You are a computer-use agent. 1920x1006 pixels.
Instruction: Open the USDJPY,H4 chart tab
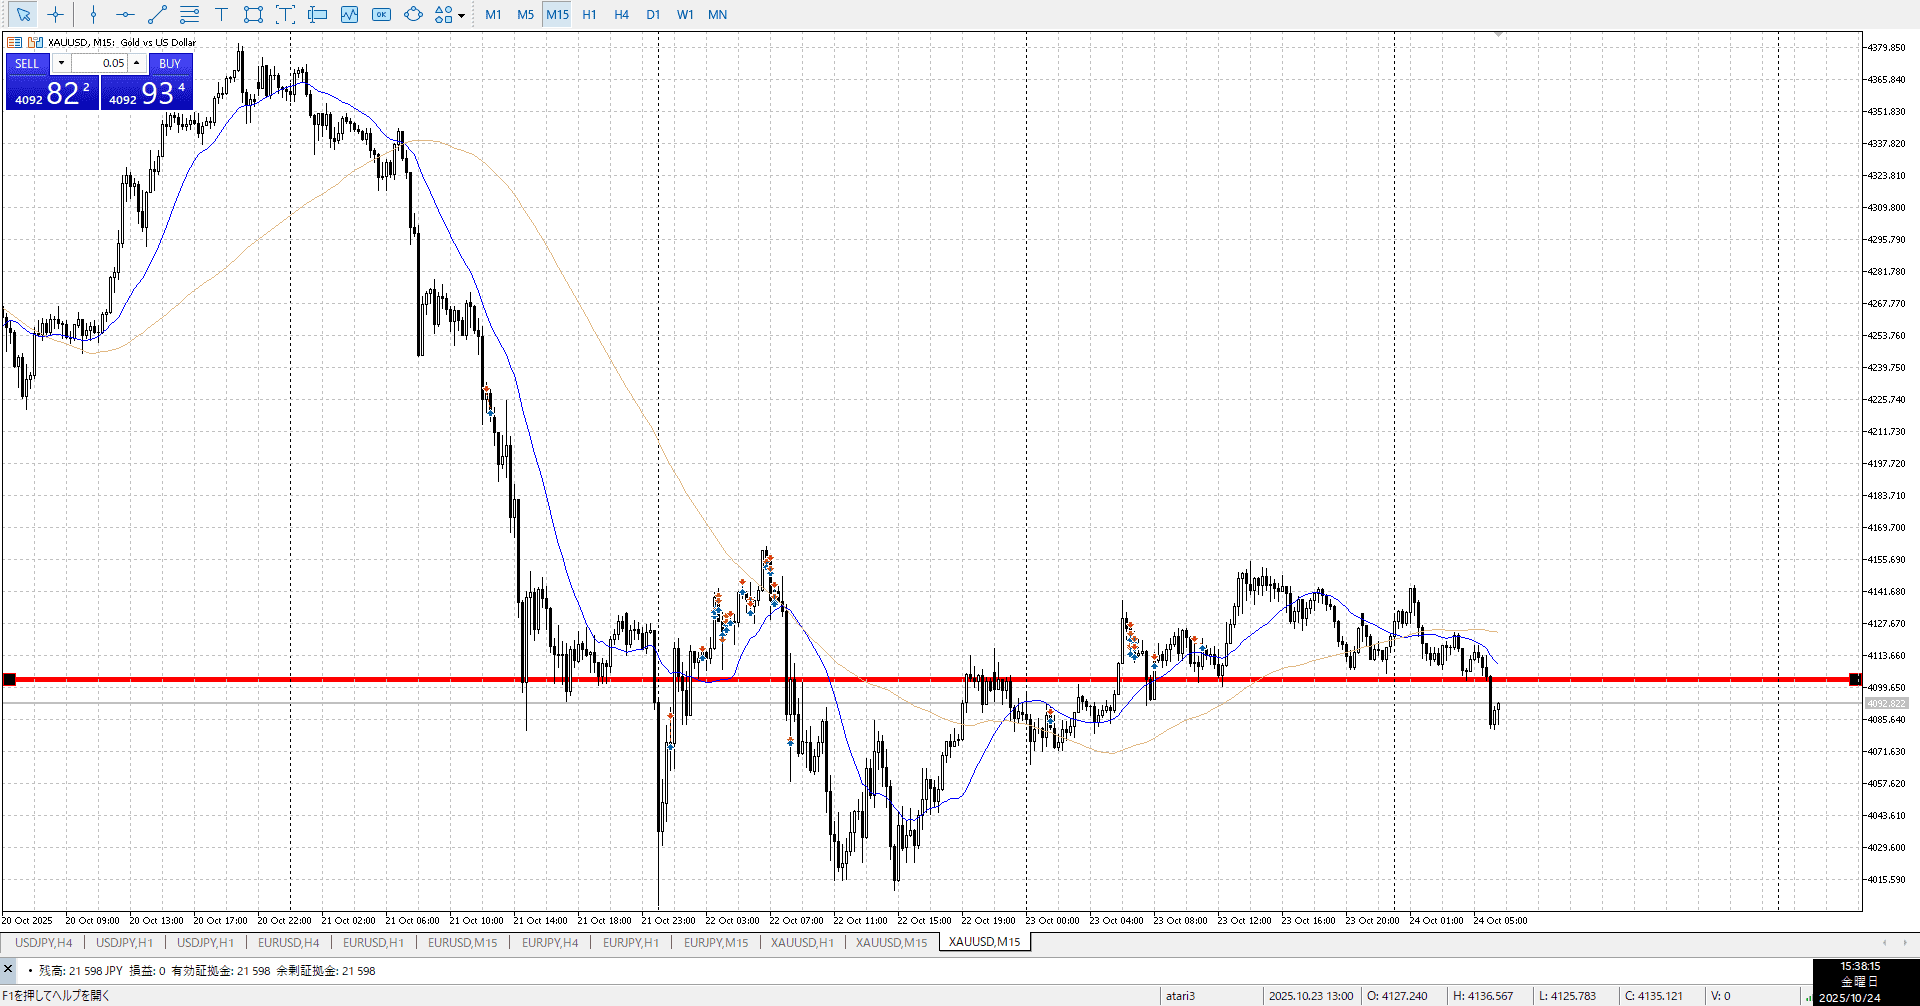(43, 942)
